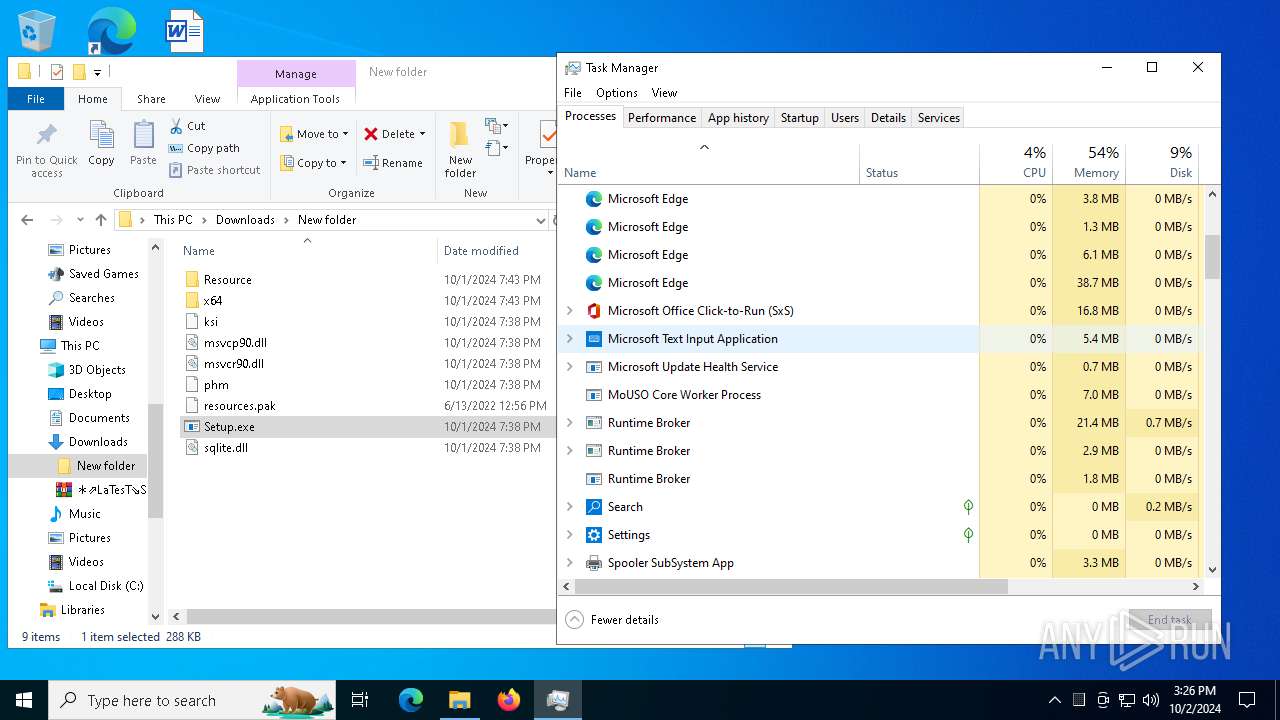Click the Rename command in Organize
The width and height of the screenshot is (1280, 720).
click(393, 163)
